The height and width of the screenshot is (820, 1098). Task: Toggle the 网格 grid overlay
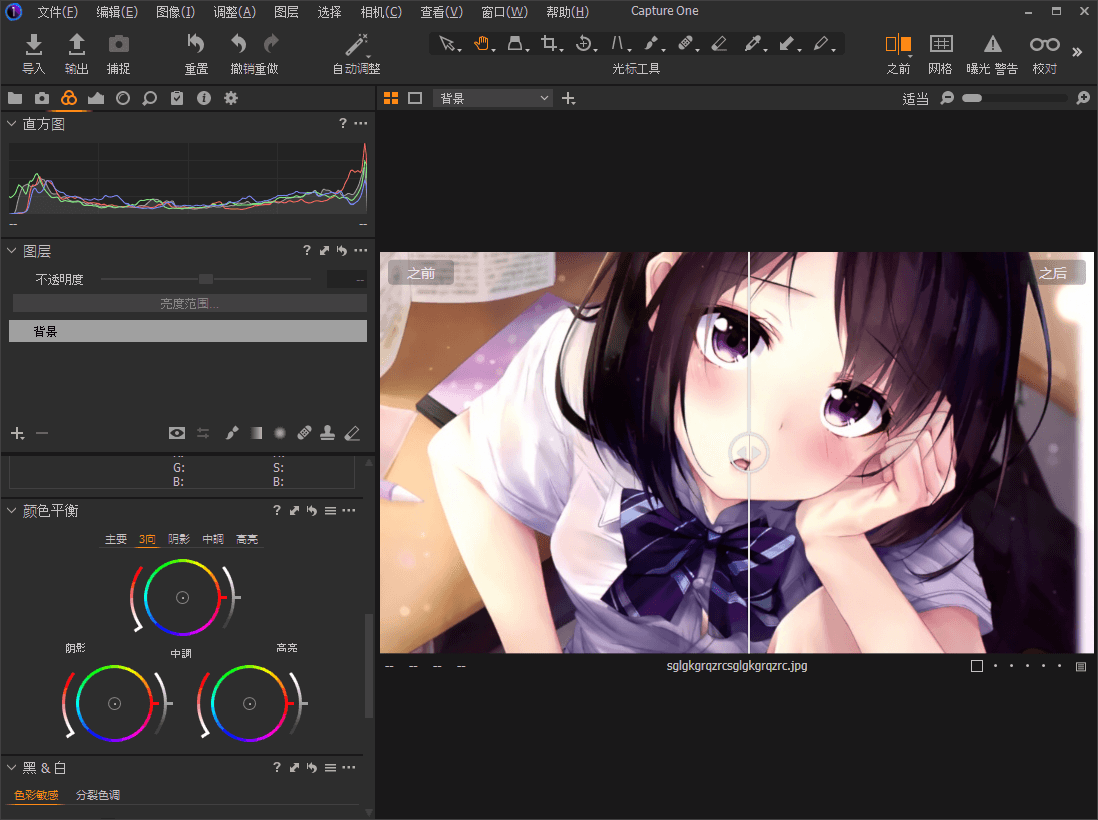click(940, 44)
